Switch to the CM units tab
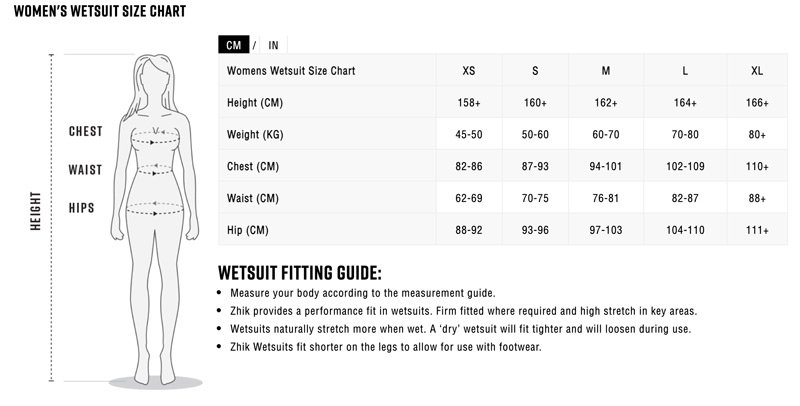This screenshot has width=800, height=406. click(x=234, y=45)
